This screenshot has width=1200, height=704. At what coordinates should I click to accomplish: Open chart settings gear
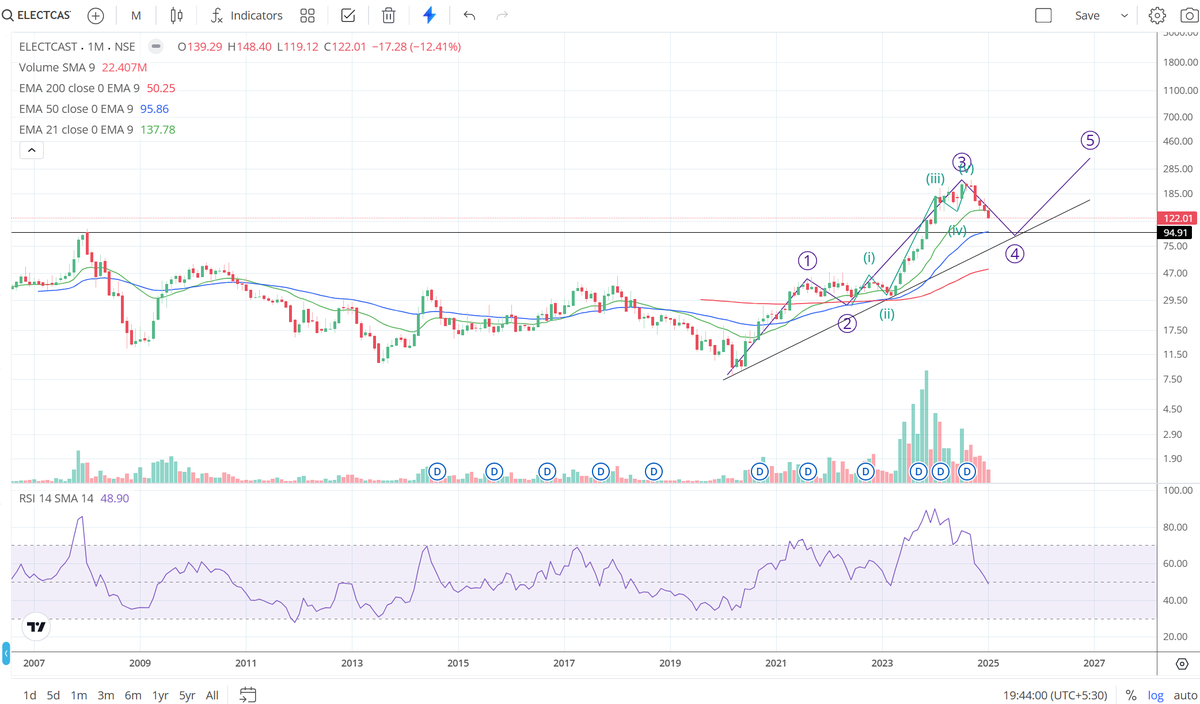point(1157,15)
